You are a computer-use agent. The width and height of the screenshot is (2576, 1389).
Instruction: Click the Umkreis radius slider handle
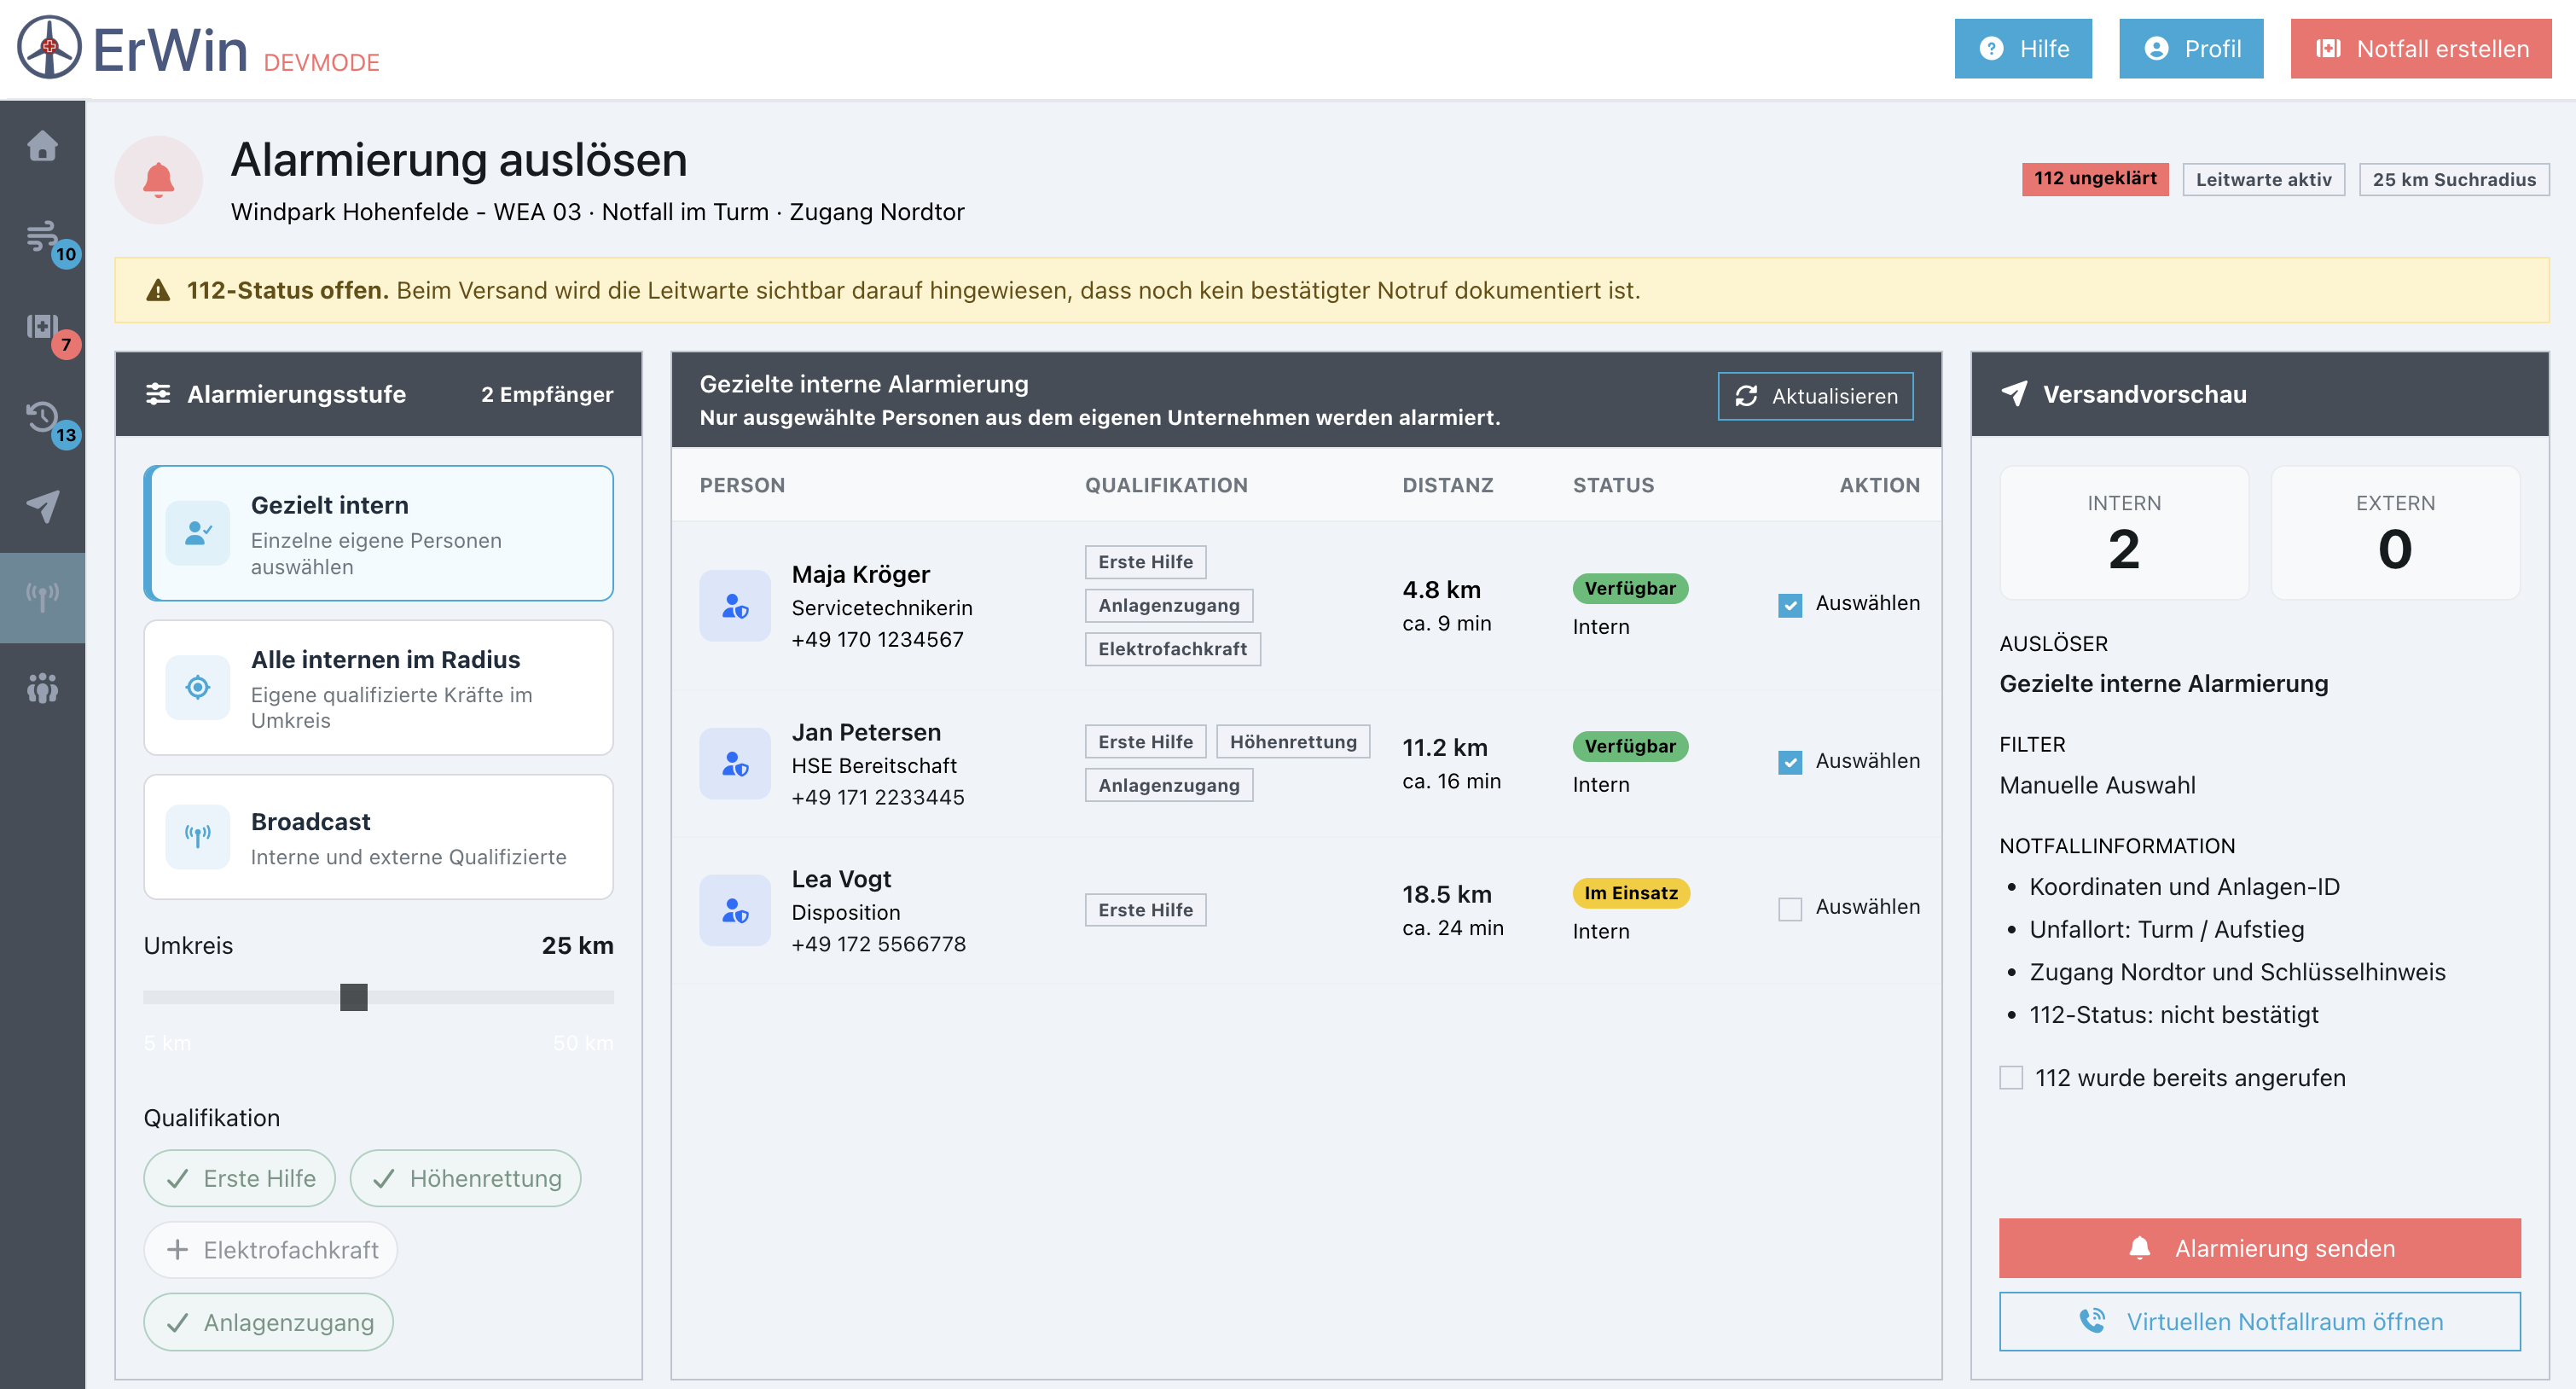tap(354, 997)
